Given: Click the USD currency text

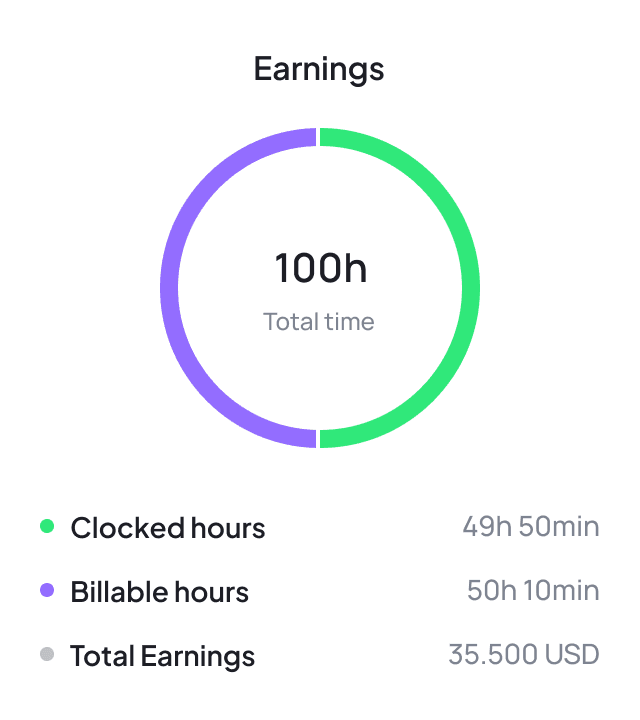Looking at the screenshot, I should (572, 656).
